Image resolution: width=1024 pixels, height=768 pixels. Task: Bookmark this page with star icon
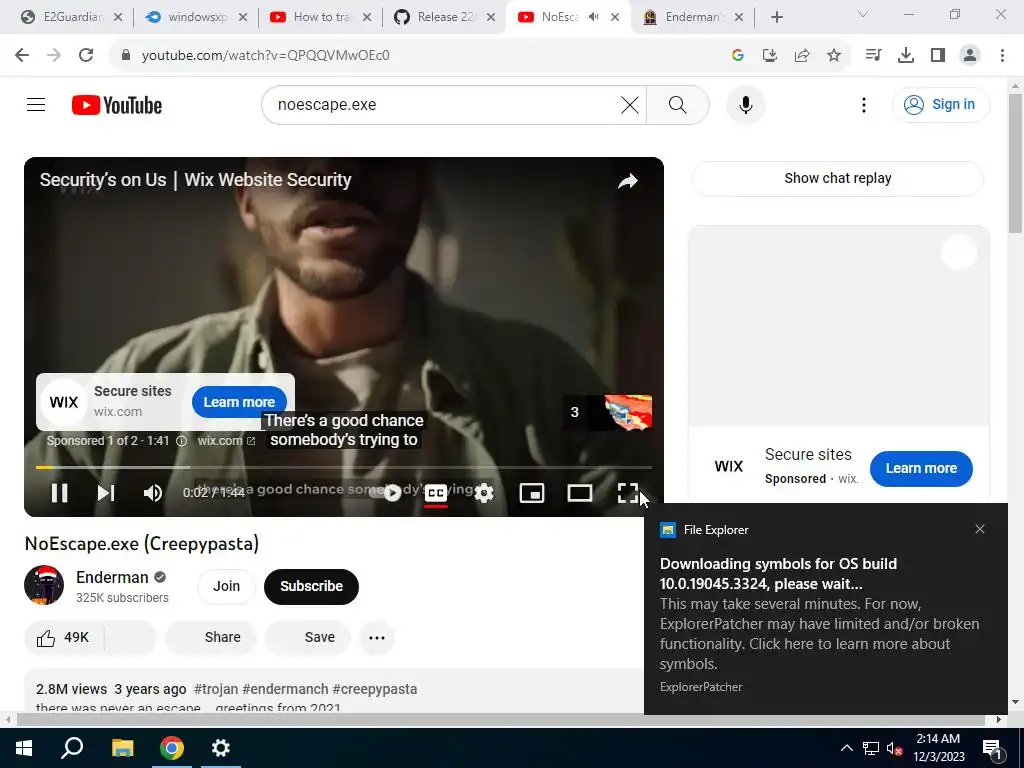pos(834,55)
